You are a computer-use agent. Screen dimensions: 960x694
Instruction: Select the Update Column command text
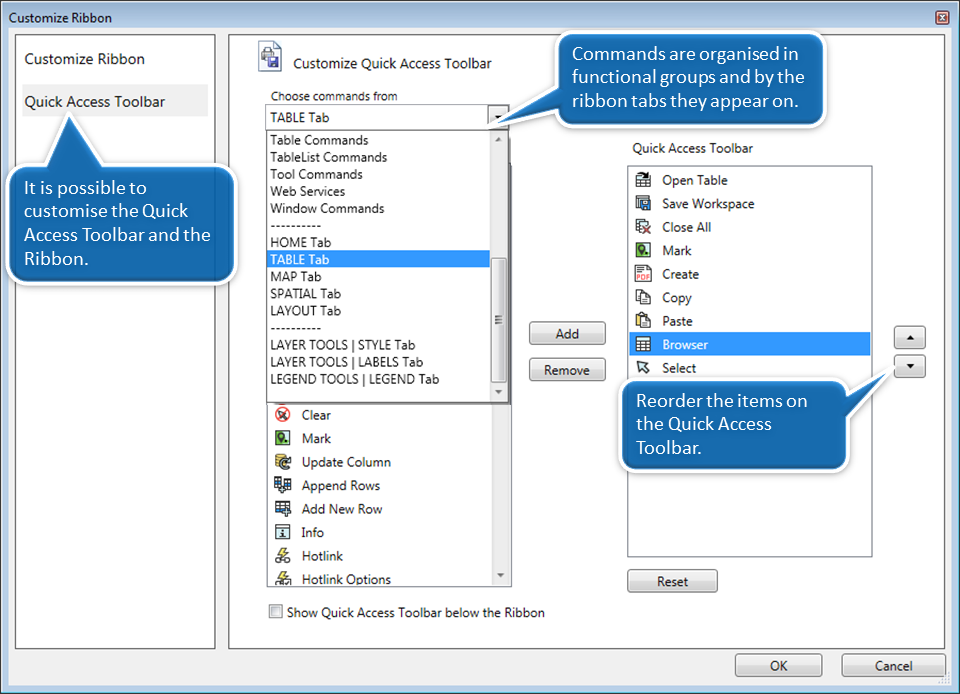pos(346,462)
